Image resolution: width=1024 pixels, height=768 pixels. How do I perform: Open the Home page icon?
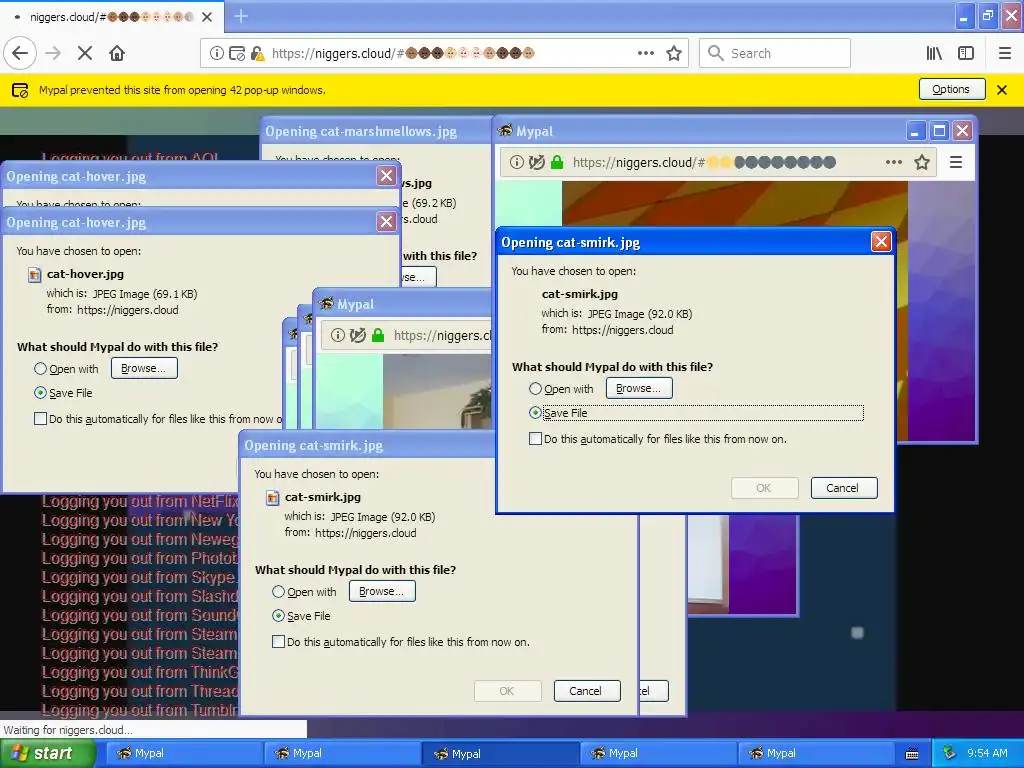117,53
